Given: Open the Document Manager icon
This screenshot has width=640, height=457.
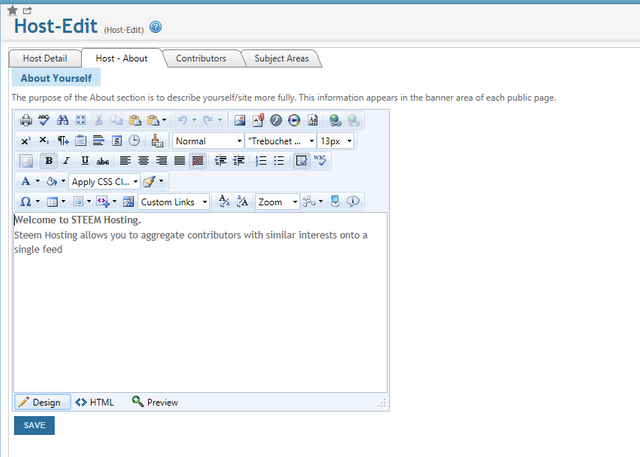Looking at the screenshot, I should pyautogui.click(x=258, y=120).
